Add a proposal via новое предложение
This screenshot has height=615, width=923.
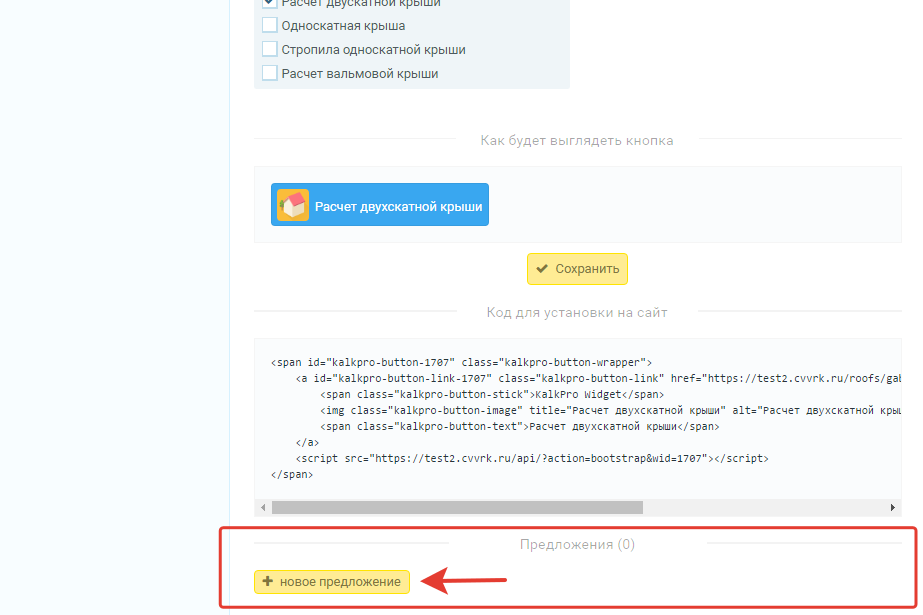332,581
